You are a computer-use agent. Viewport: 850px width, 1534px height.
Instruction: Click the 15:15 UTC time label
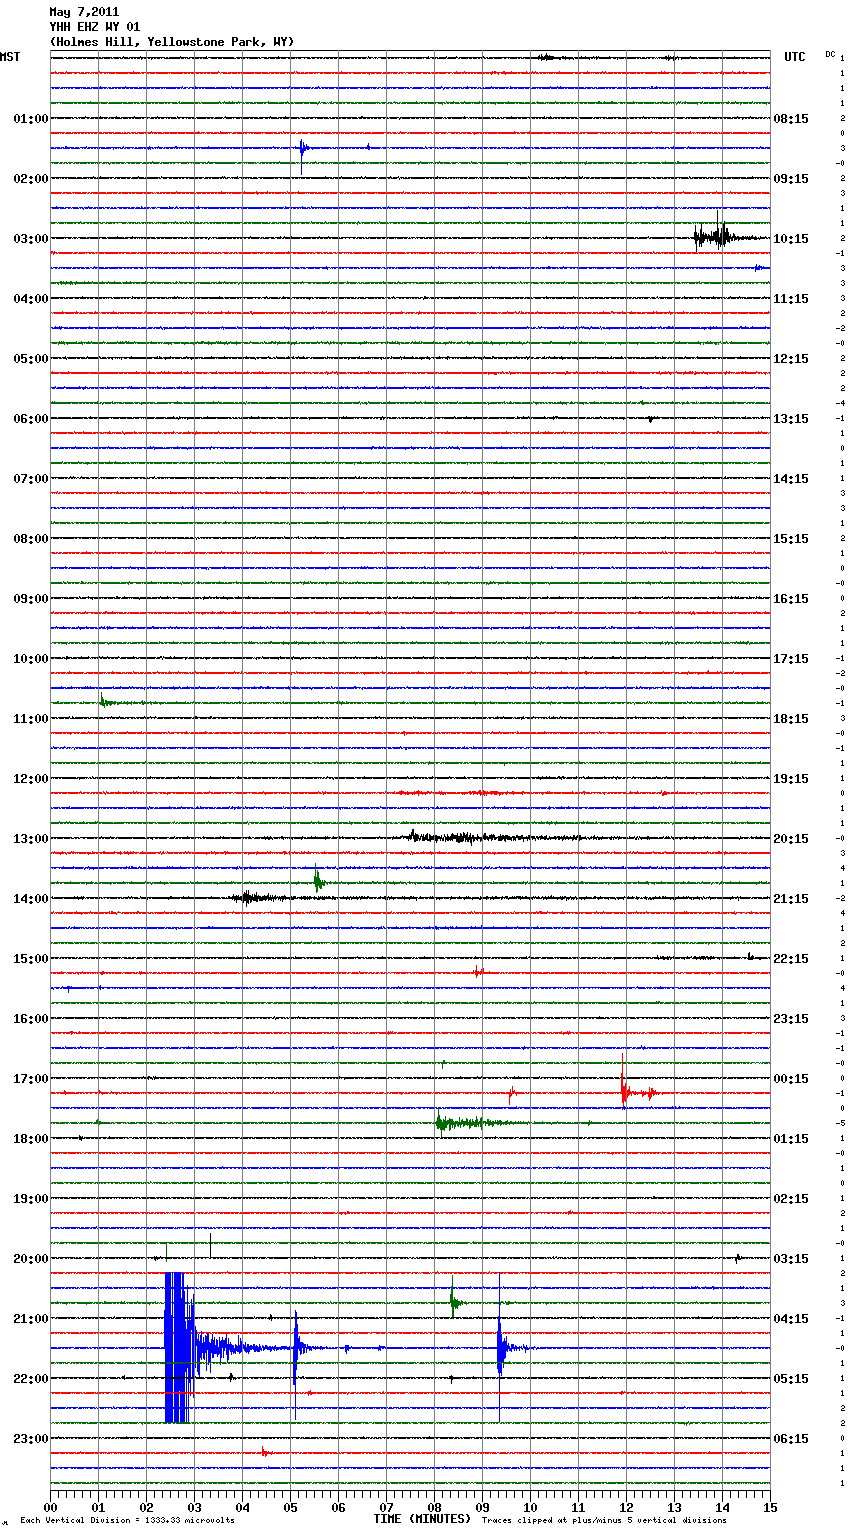[791, 539]
